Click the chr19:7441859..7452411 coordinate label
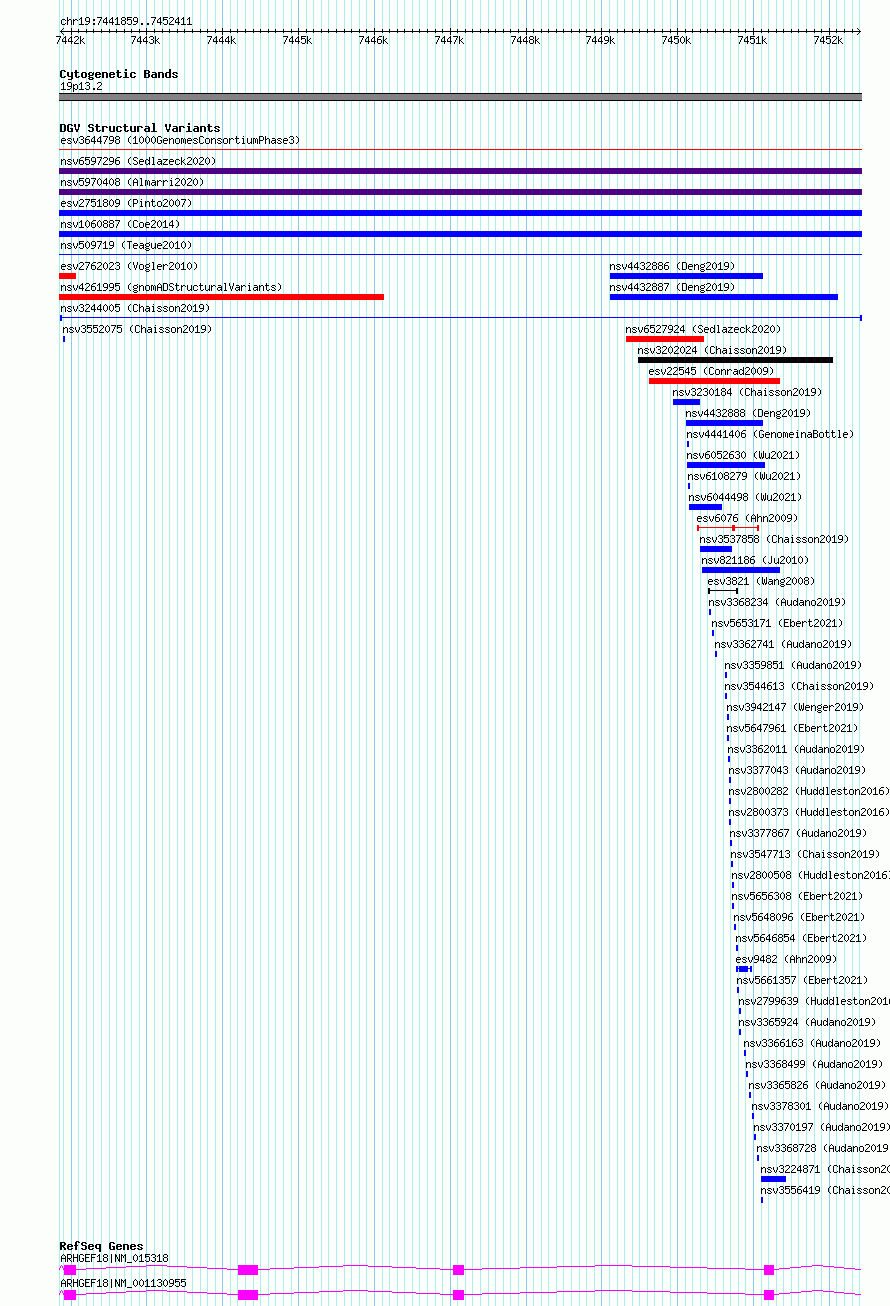The image size is (890, 1306). click(x=126, y=21)
